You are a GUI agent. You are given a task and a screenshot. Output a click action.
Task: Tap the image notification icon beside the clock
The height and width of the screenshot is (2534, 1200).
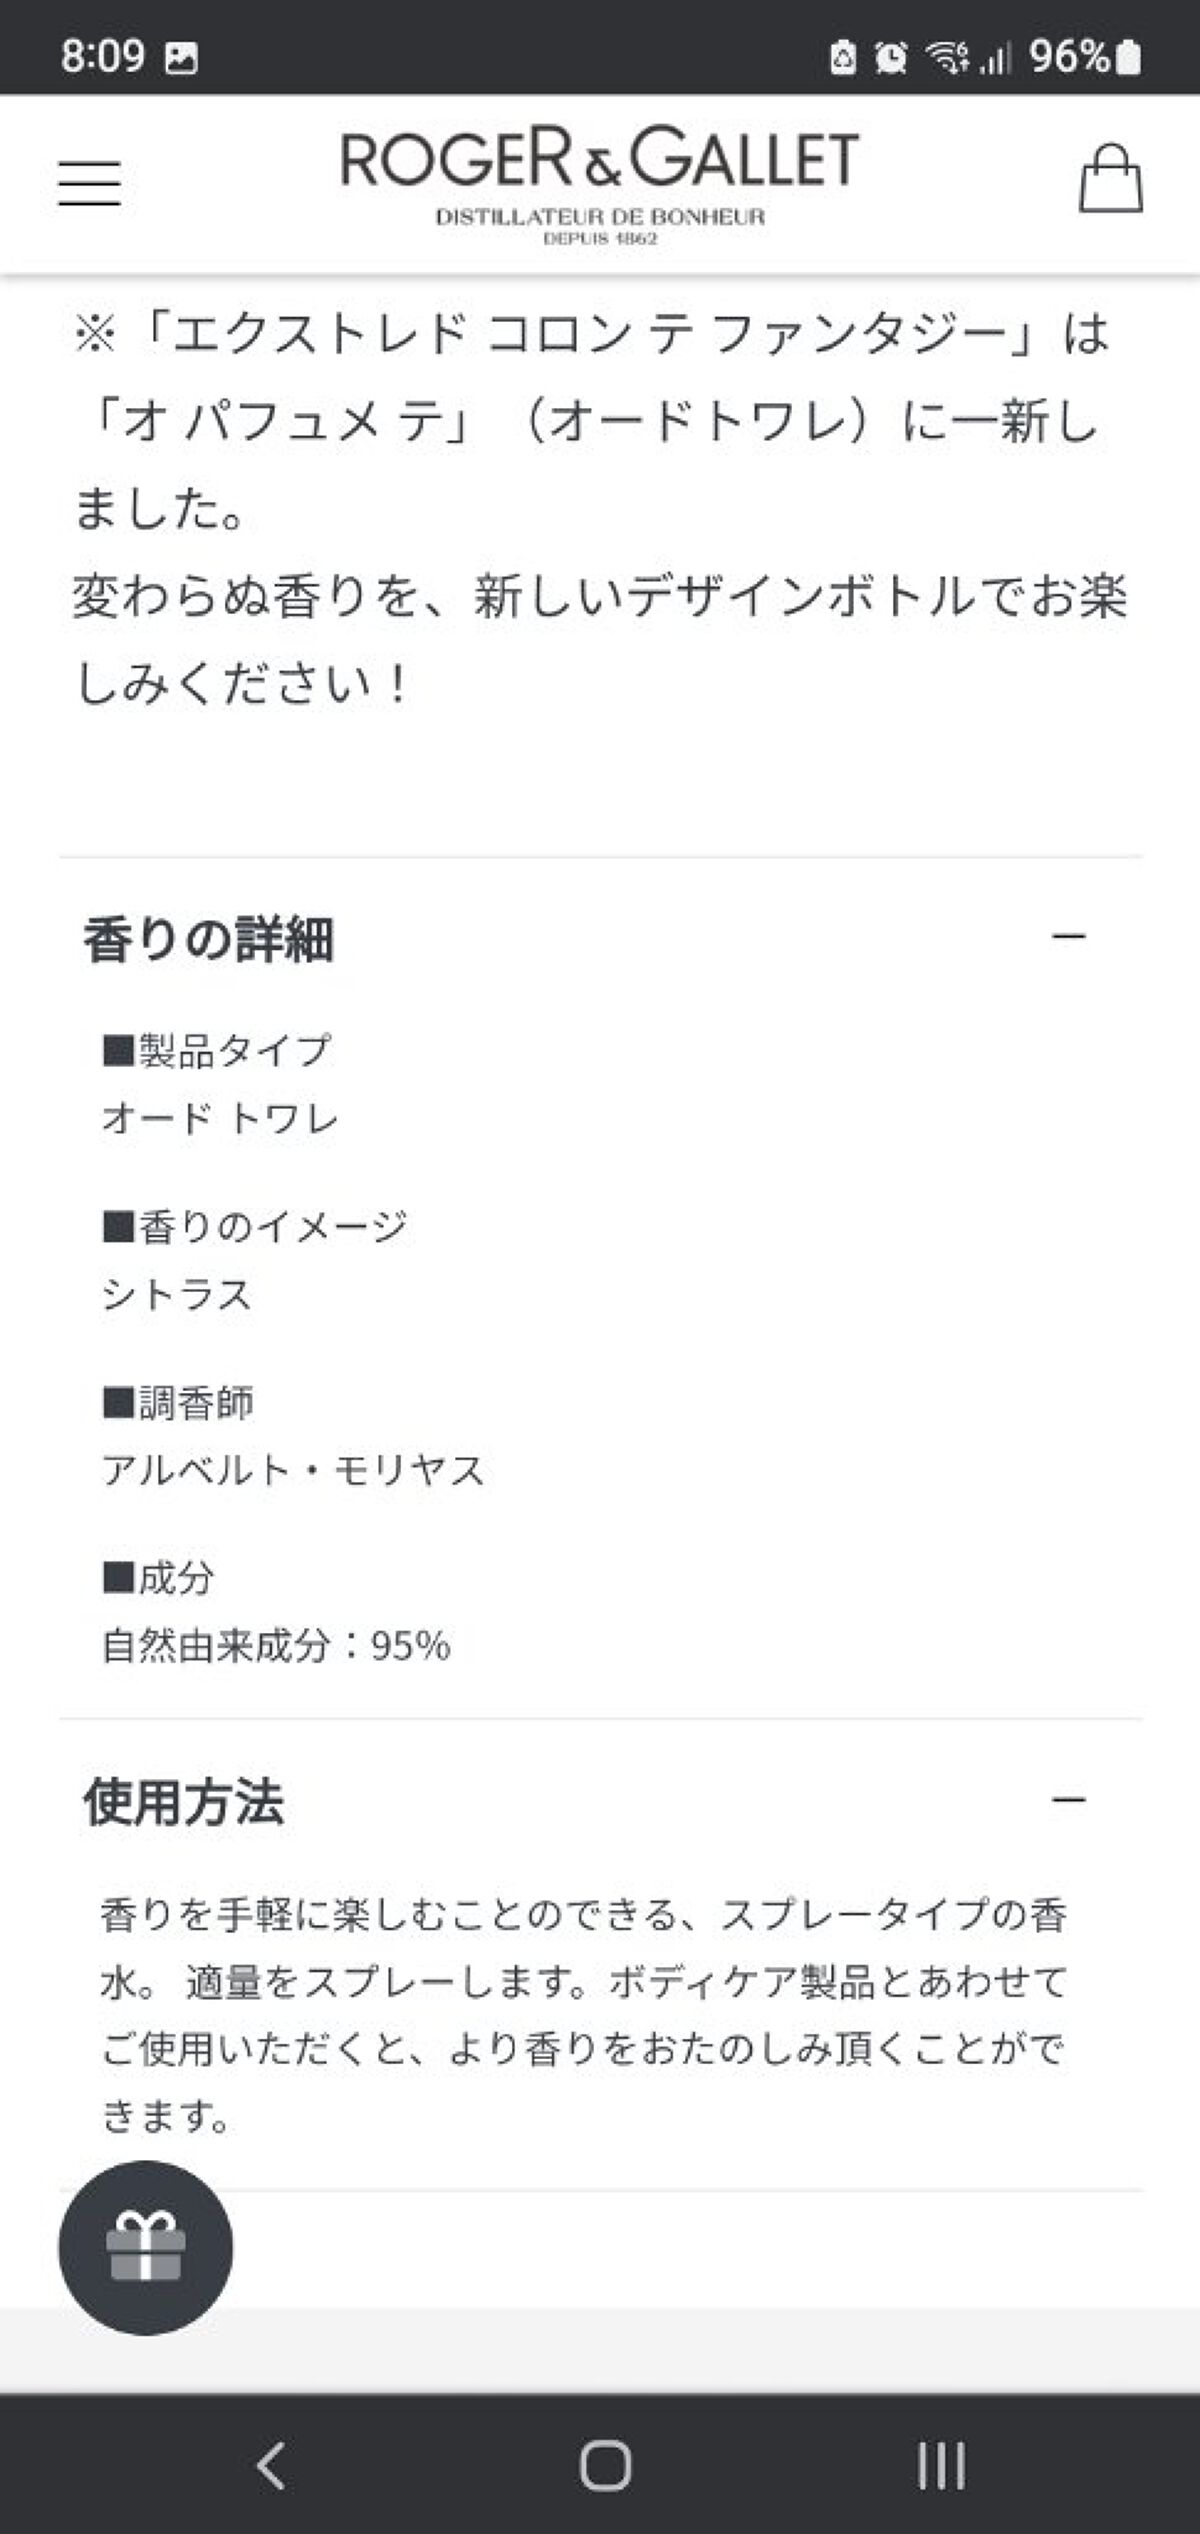181,58
